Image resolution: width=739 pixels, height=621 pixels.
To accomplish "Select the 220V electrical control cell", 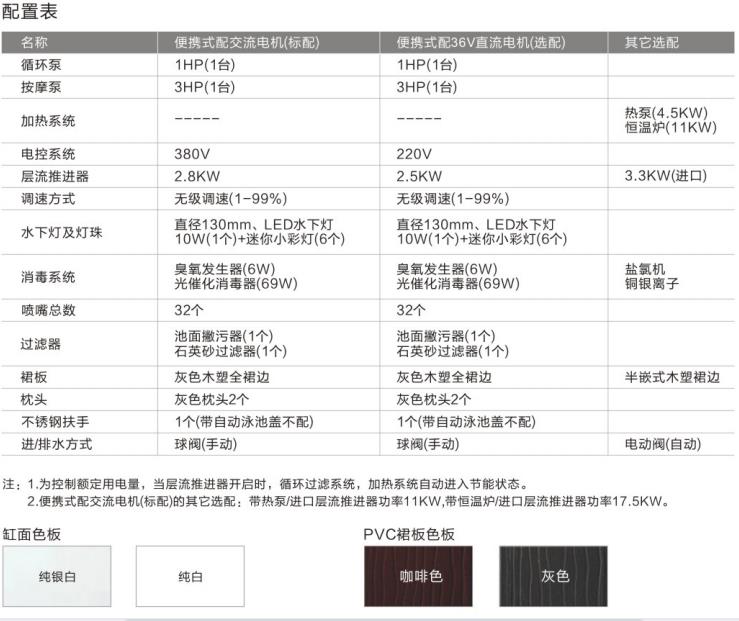I will (414, 154).
